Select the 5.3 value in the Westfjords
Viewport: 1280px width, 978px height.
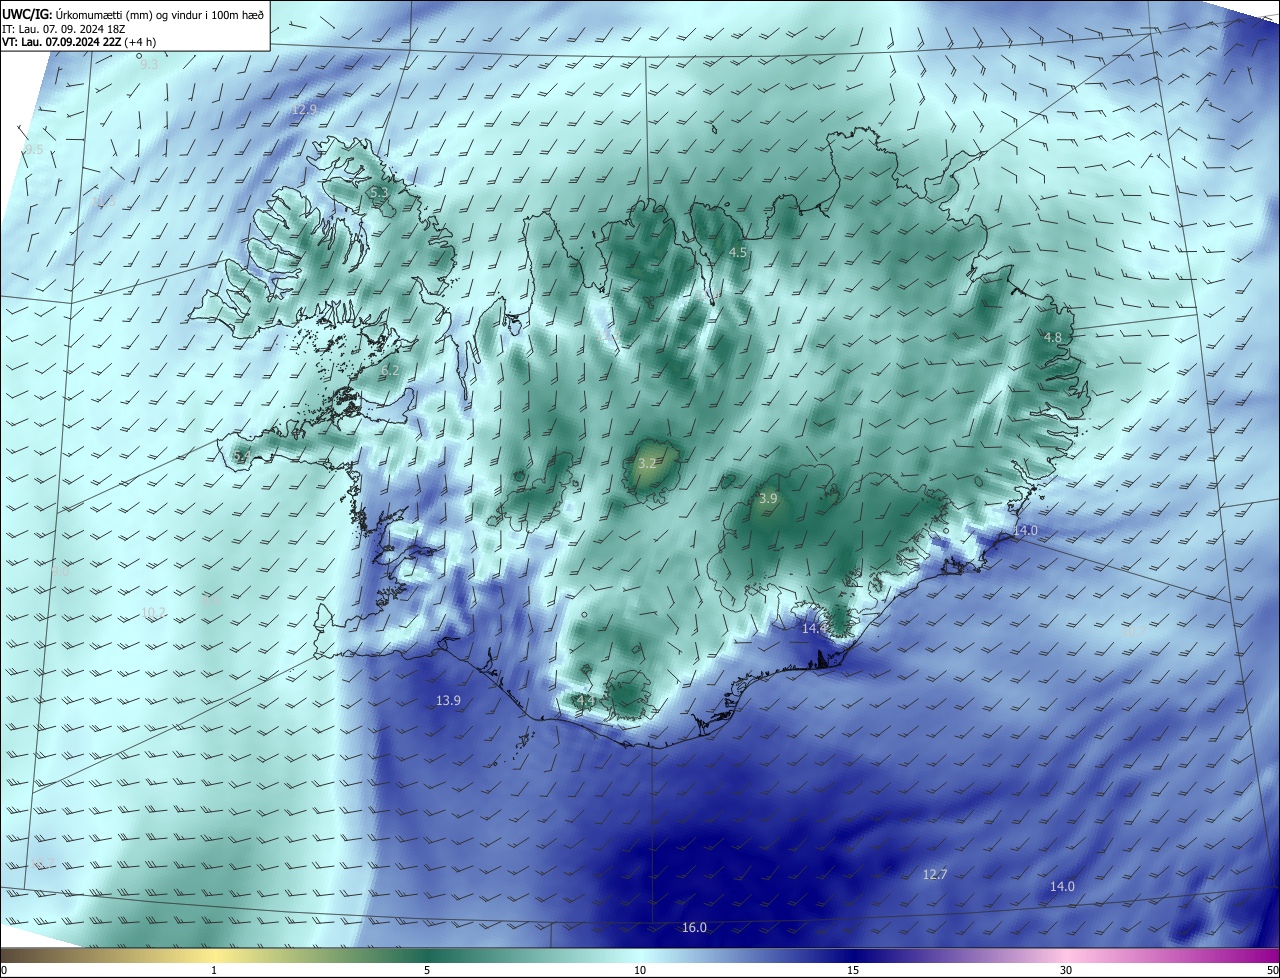point(378,192)
